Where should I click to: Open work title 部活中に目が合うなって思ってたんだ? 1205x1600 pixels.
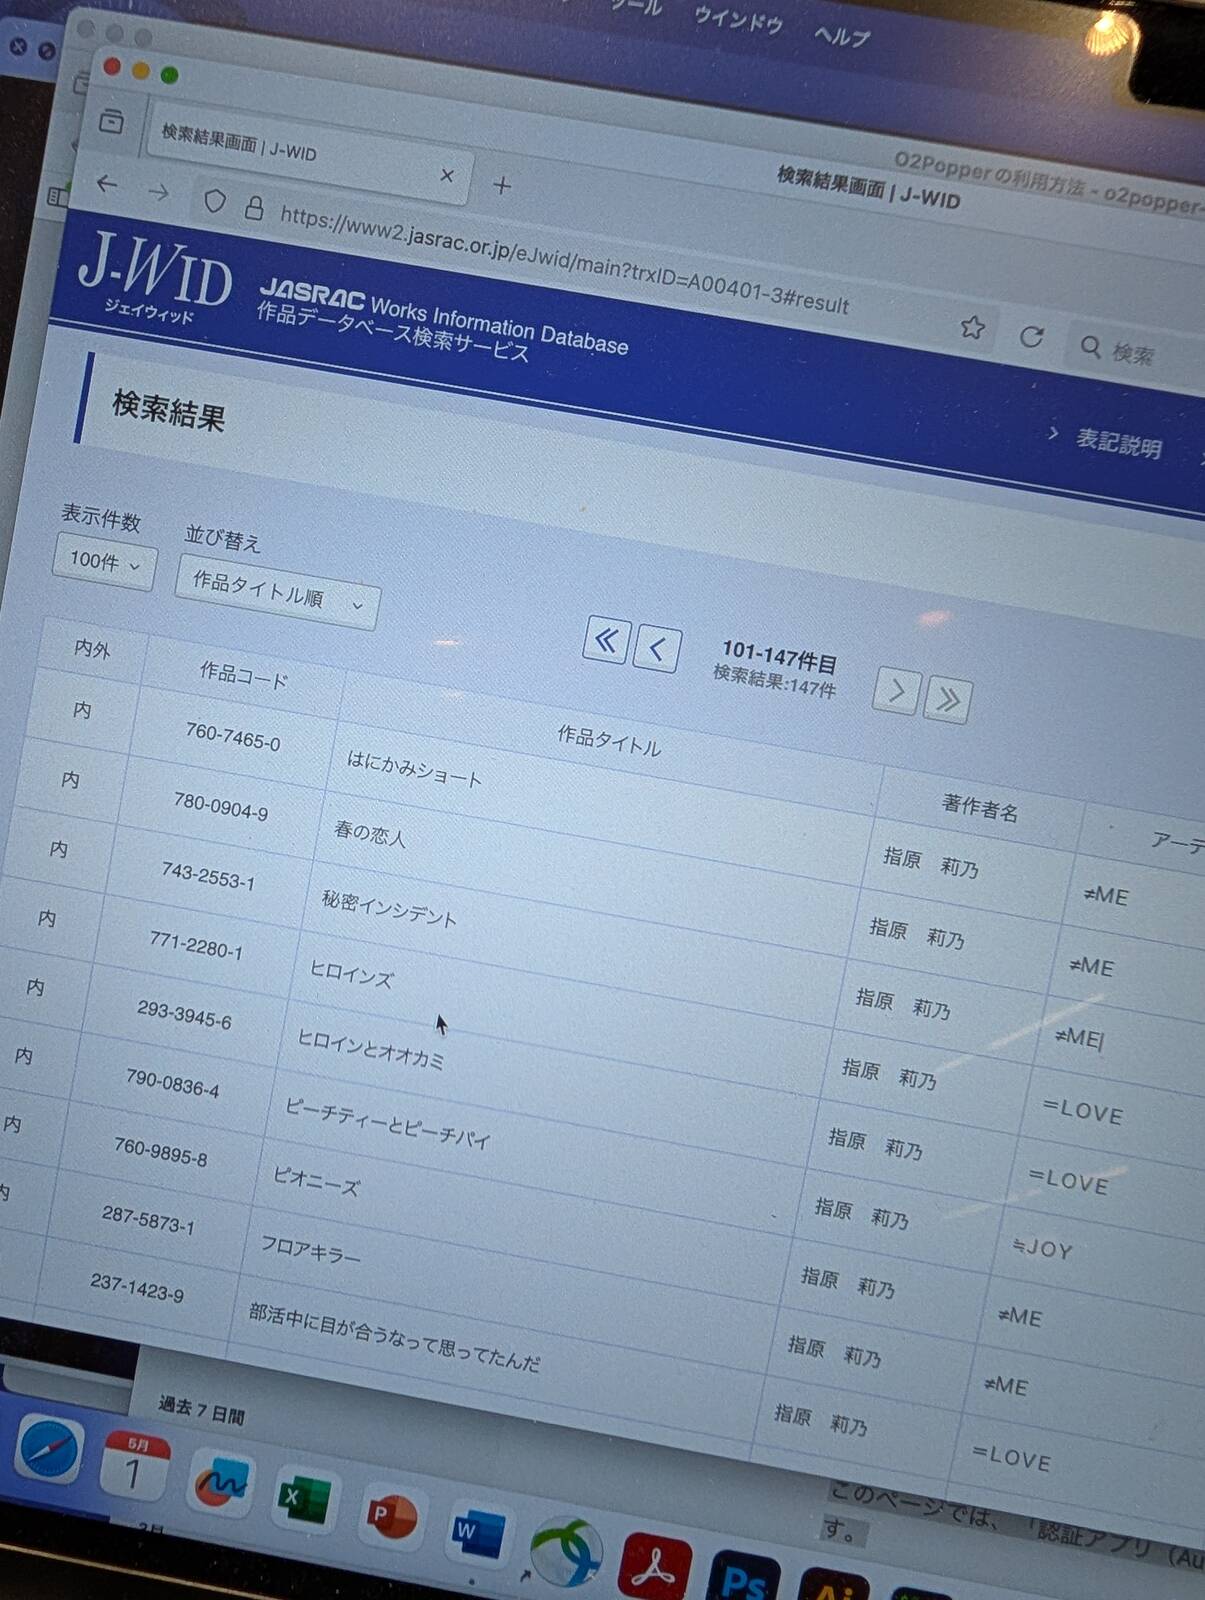[394, 1337]
